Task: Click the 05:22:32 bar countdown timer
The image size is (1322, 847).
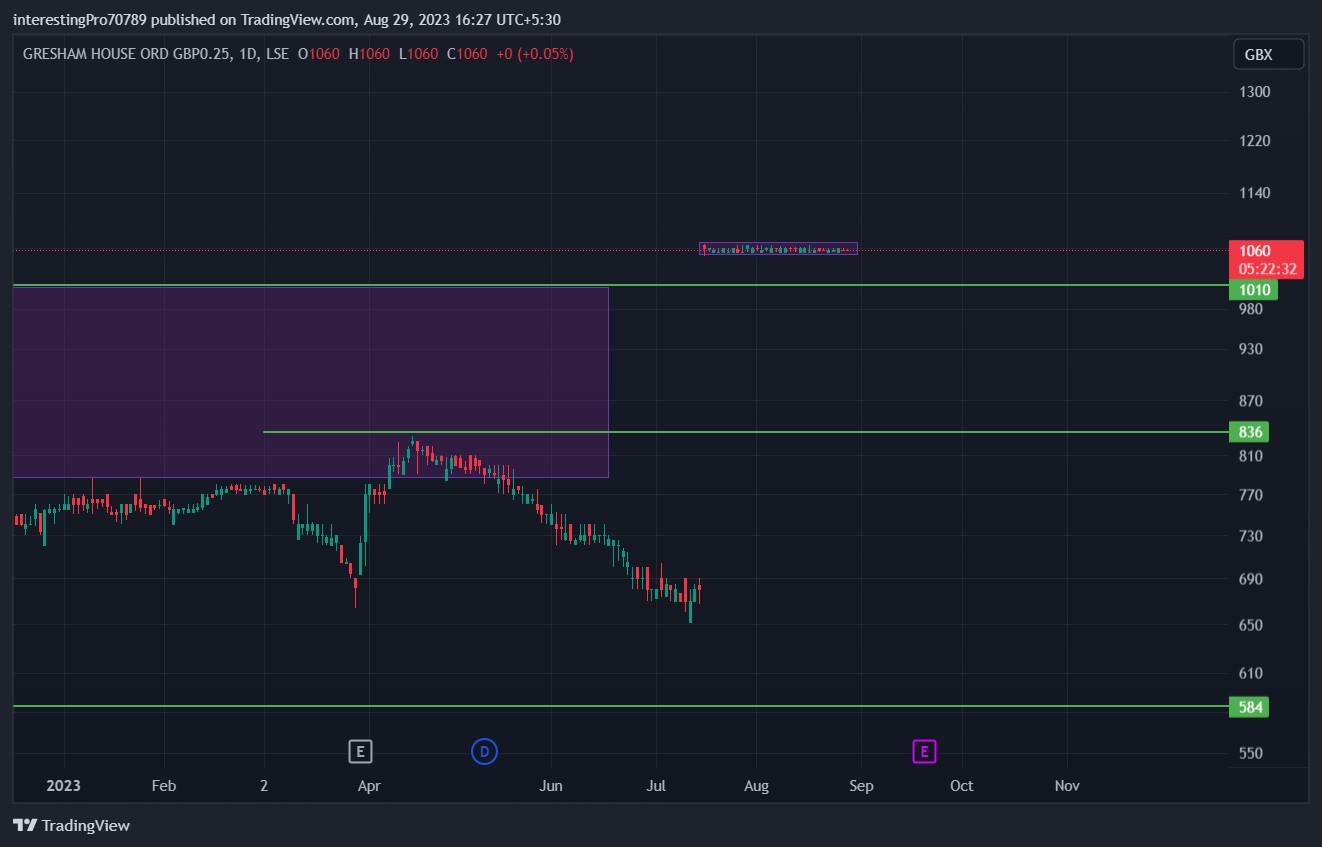Action: (x=1267, y=269)
